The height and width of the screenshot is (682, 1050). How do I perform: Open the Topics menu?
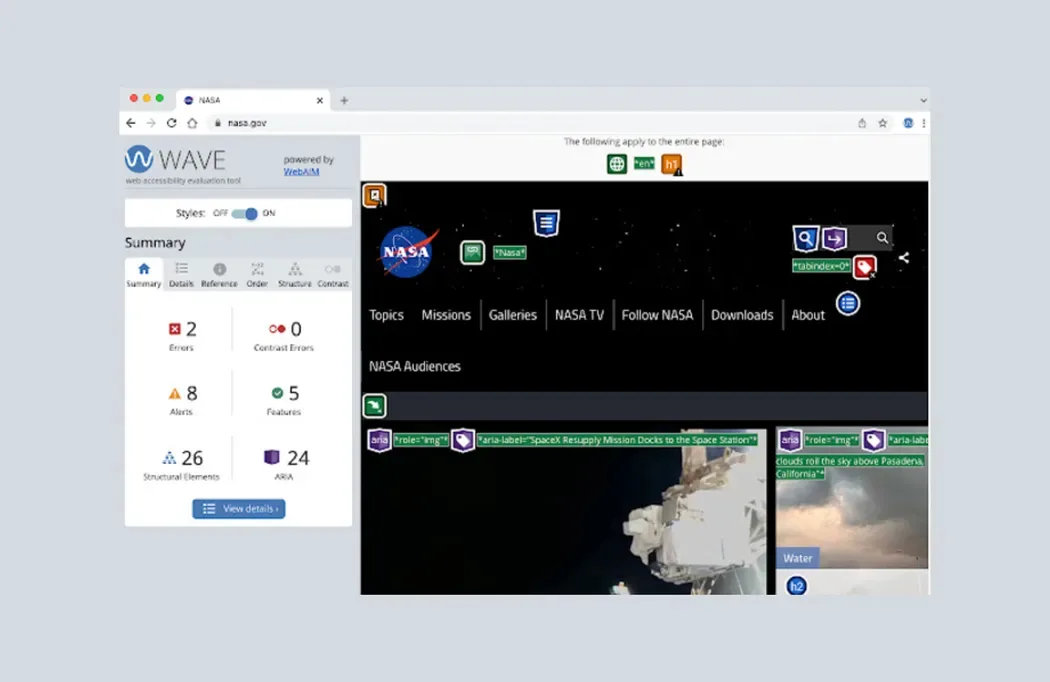coord(386,315)
